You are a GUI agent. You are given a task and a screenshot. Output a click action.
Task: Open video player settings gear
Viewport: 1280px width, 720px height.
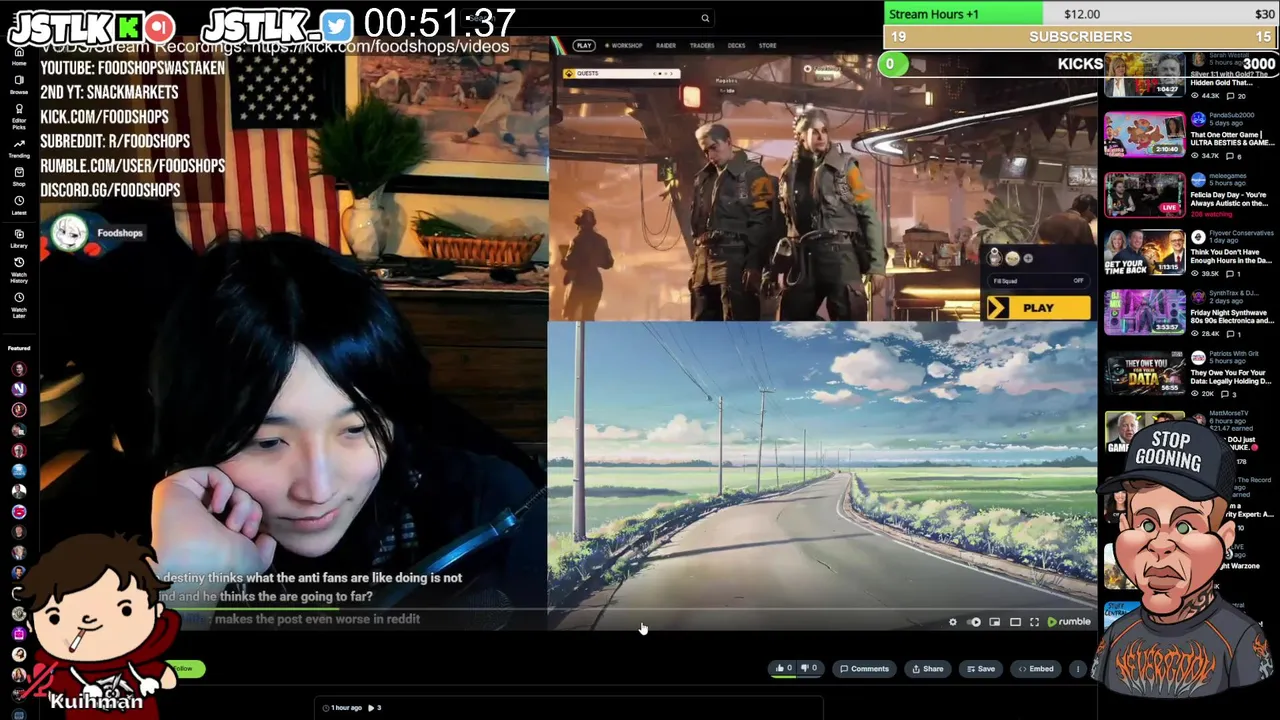coord(952,622)
